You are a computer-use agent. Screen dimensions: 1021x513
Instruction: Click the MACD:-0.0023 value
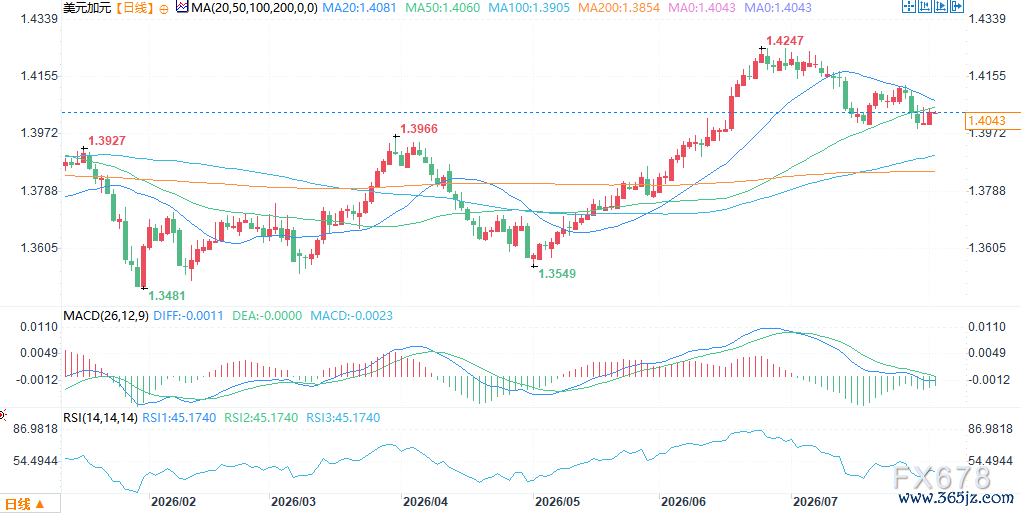point(352,316)
